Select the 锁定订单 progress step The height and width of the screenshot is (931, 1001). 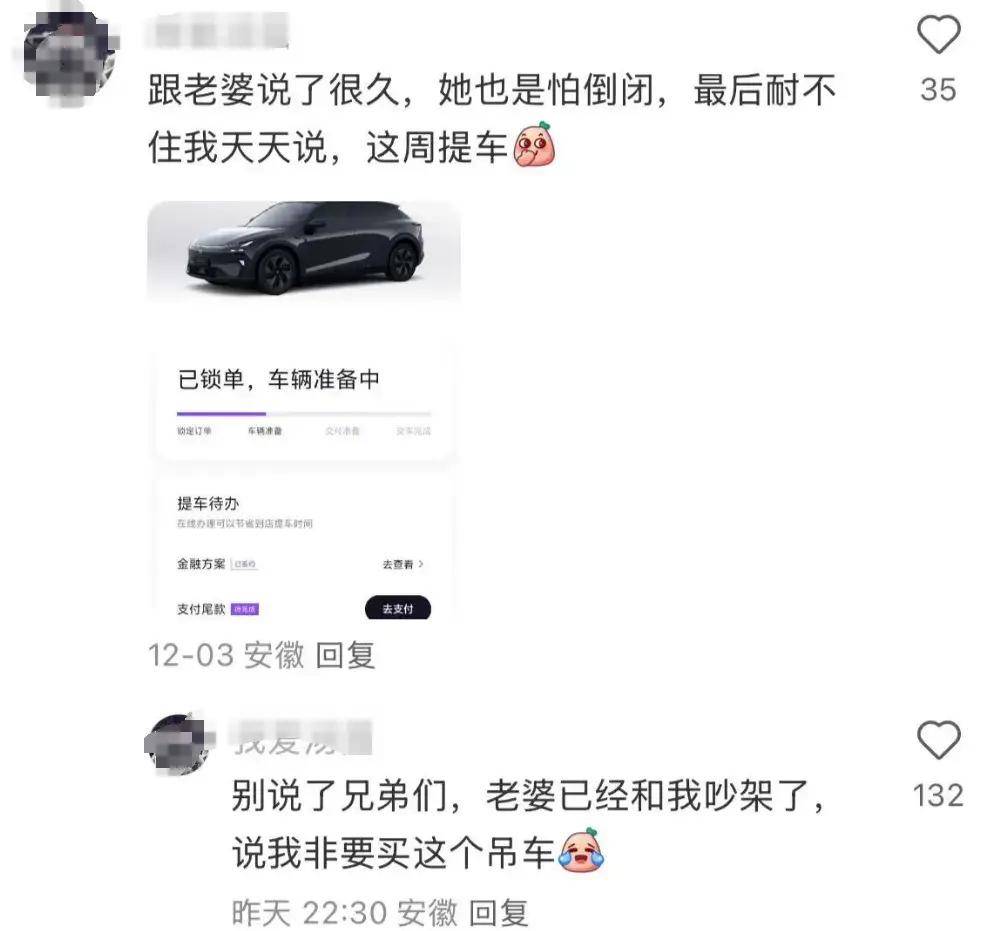(x=194, y=431)
